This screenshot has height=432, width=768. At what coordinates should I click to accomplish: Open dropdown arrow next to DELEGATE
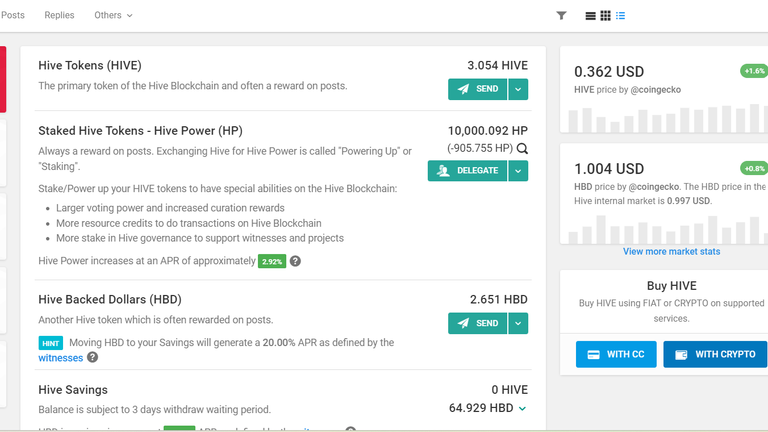click(518, 170)
